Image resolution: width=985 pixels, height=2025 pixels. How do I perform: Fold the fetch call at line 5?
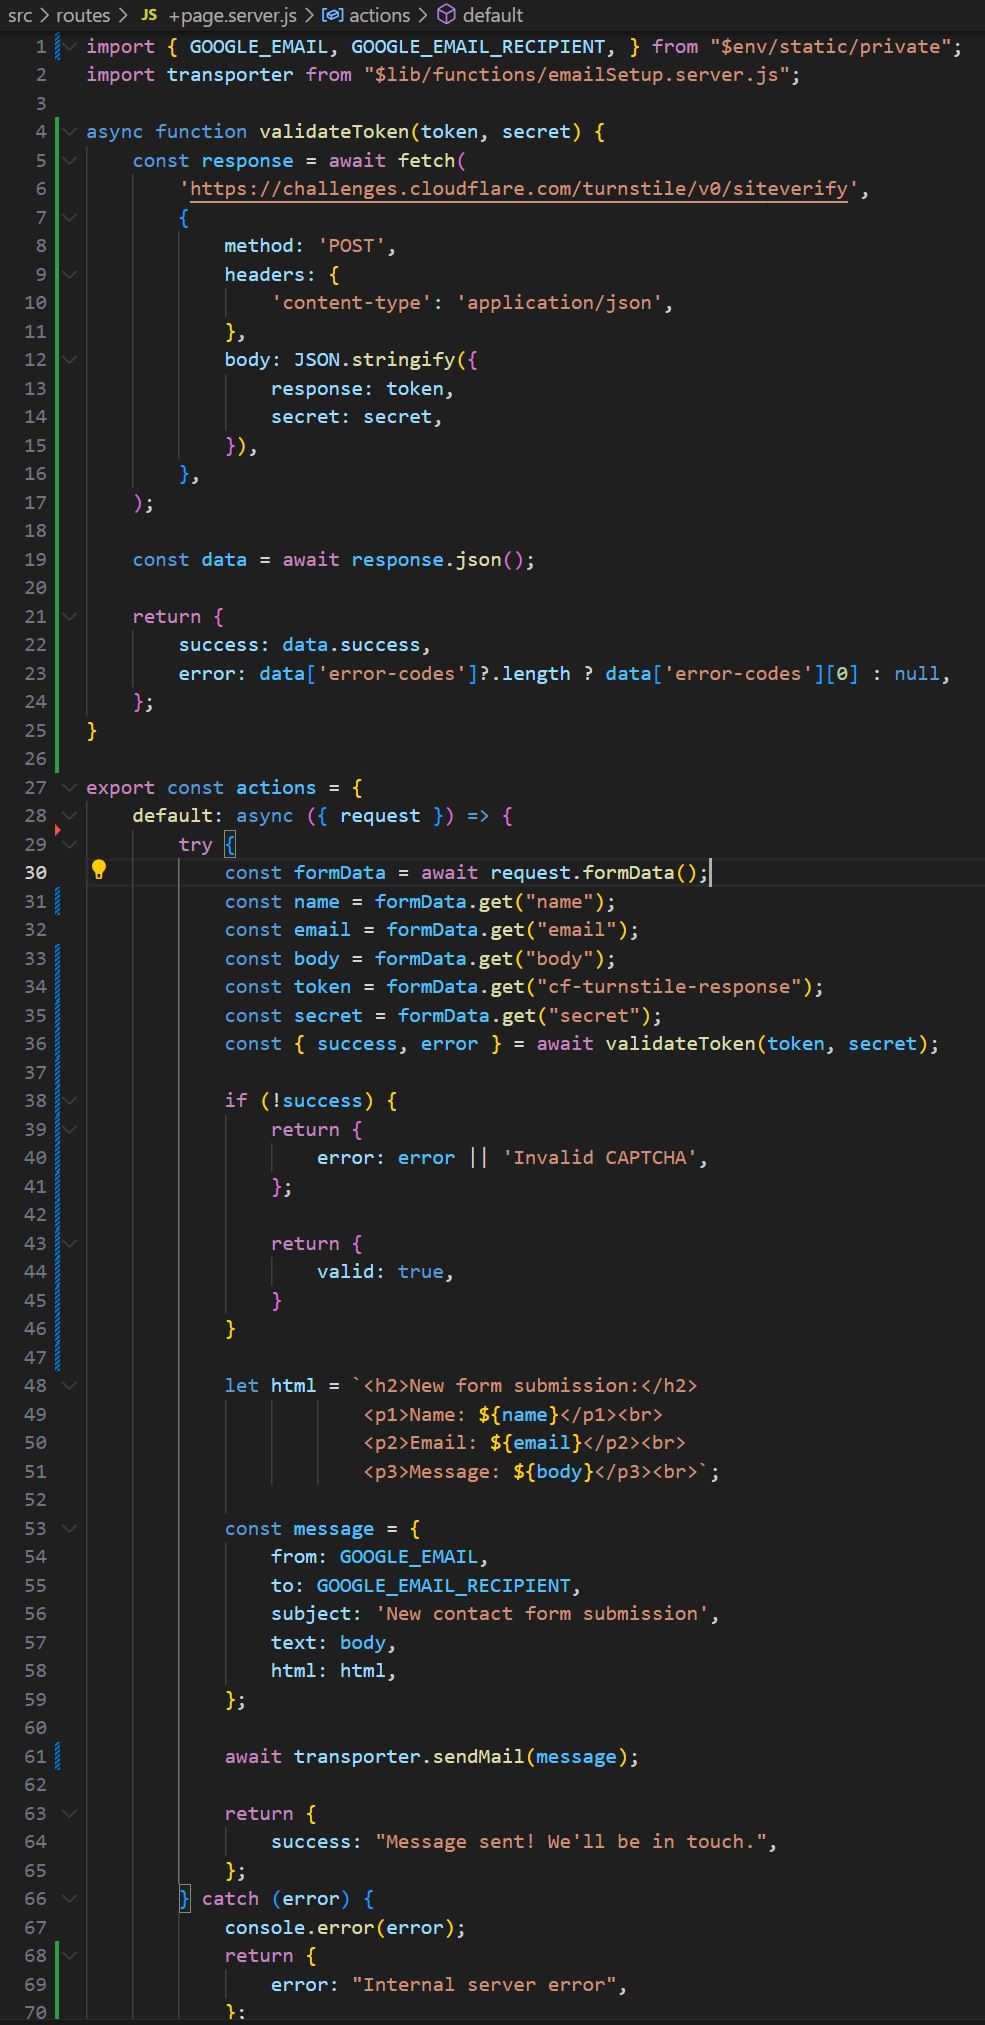[69, 160]
